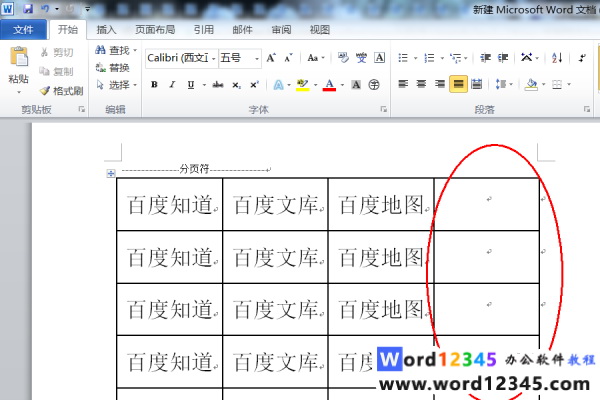Click the Enclose Characters icon
Screen dimensions: 600x400
coord(374,85)
